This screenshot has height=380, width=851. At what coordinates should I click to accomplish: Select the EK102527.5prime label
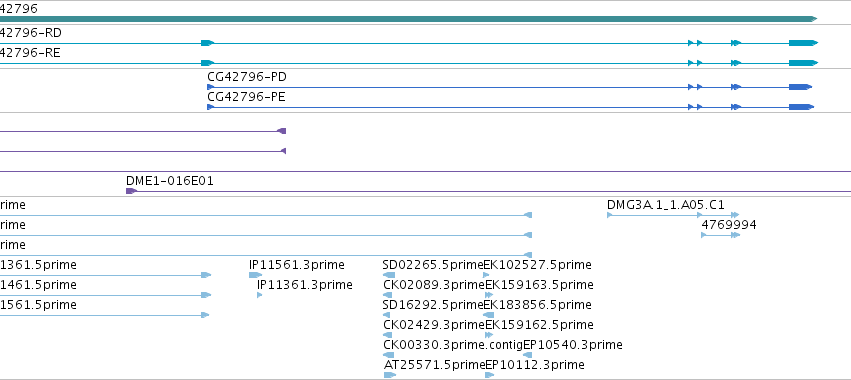(537, 265)
